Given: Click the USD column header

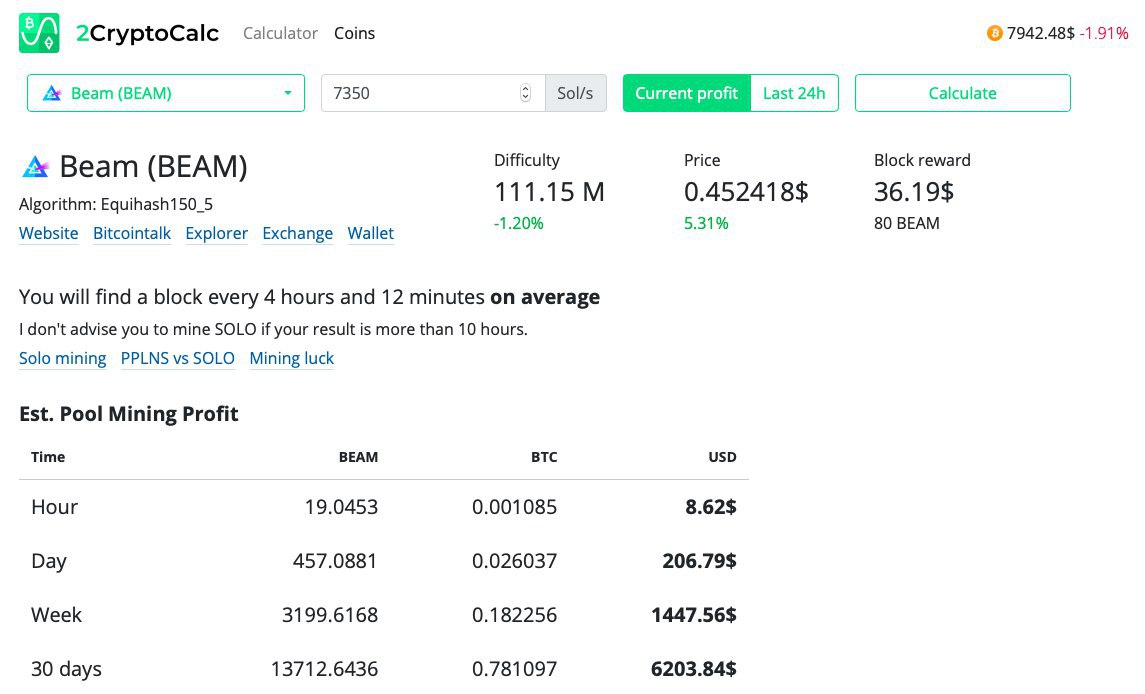Looking at the screenshot, I should tap(722, 457).
